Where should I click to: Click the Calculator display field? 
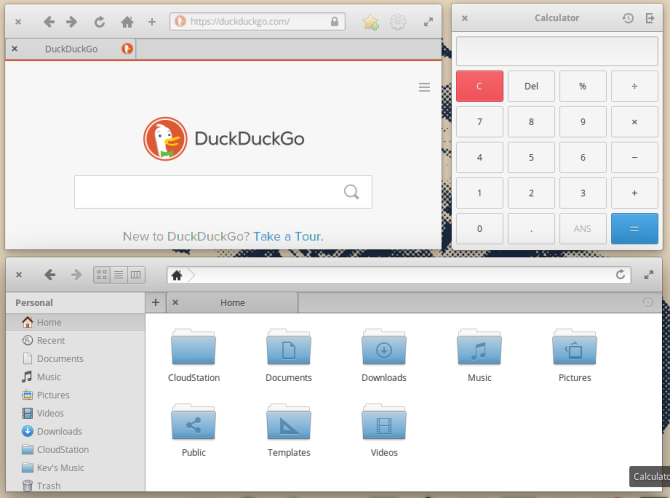pos(557,51)
